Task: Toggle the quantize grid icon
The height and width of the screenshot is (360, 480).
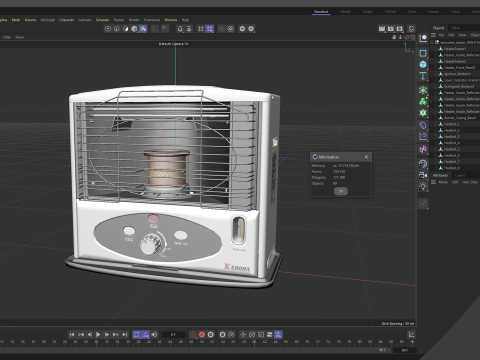Action: pyautogui.click(x=201, y=29)
